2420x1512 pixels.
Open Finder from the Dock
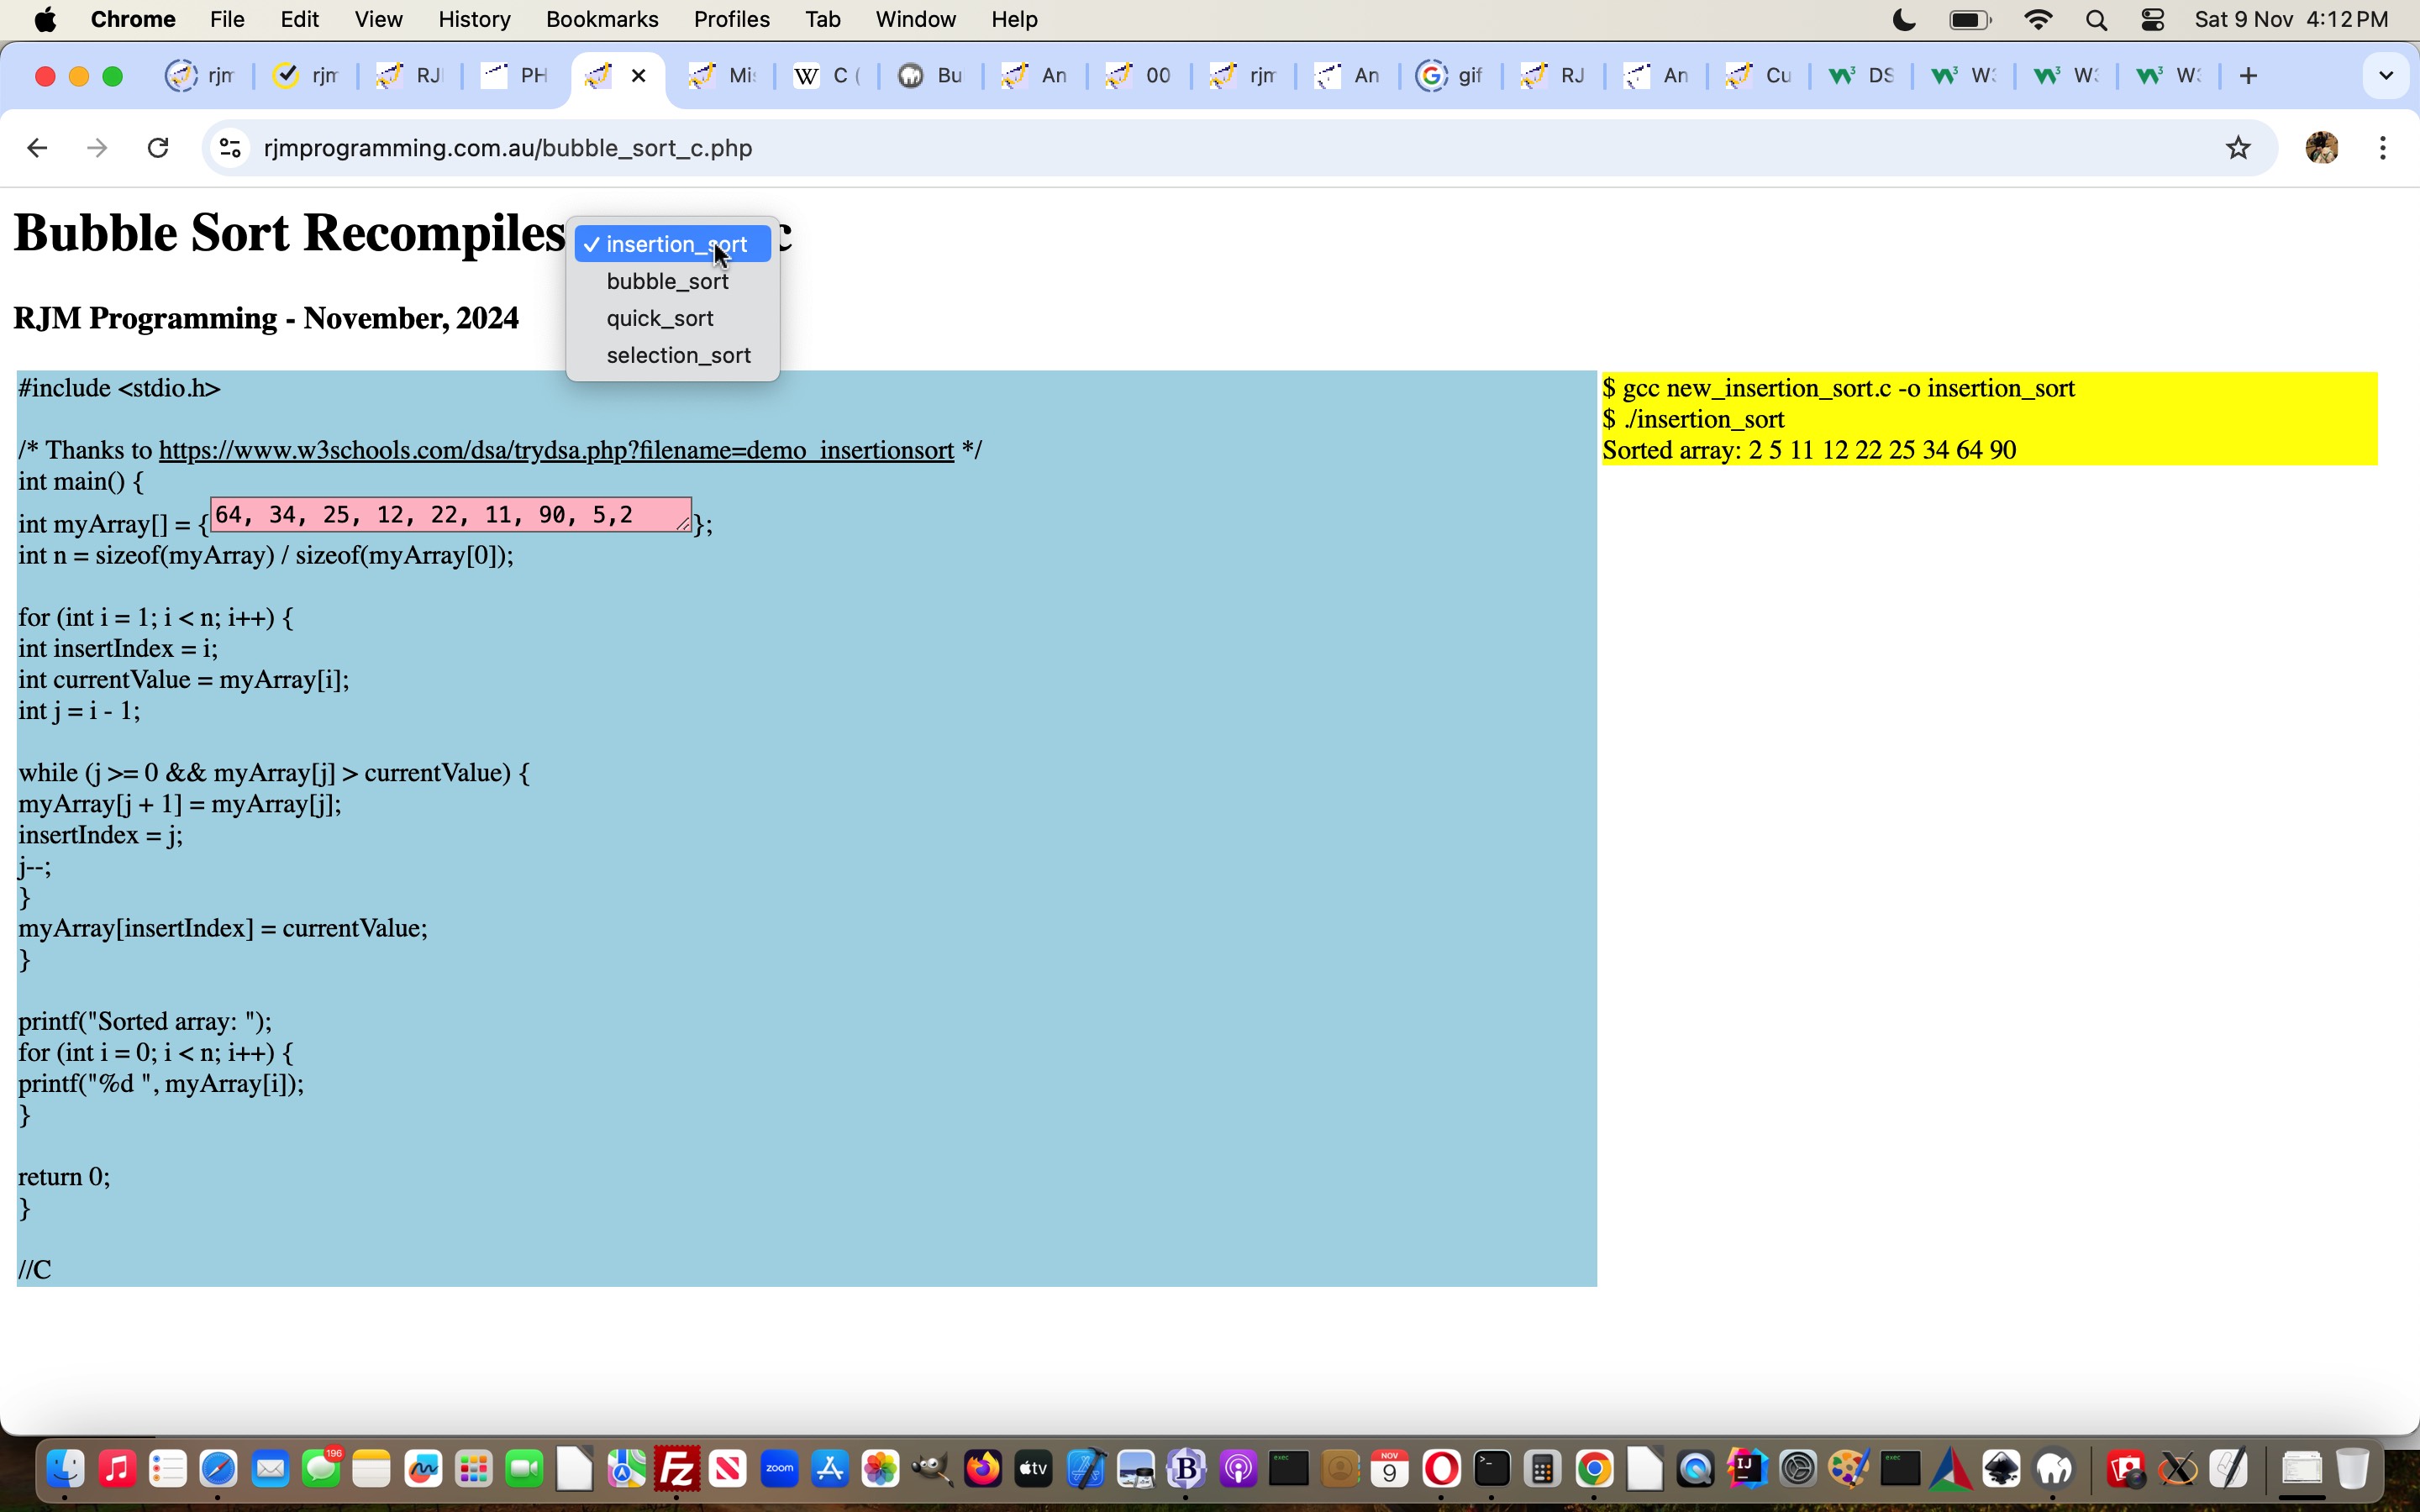point(66,1469)
